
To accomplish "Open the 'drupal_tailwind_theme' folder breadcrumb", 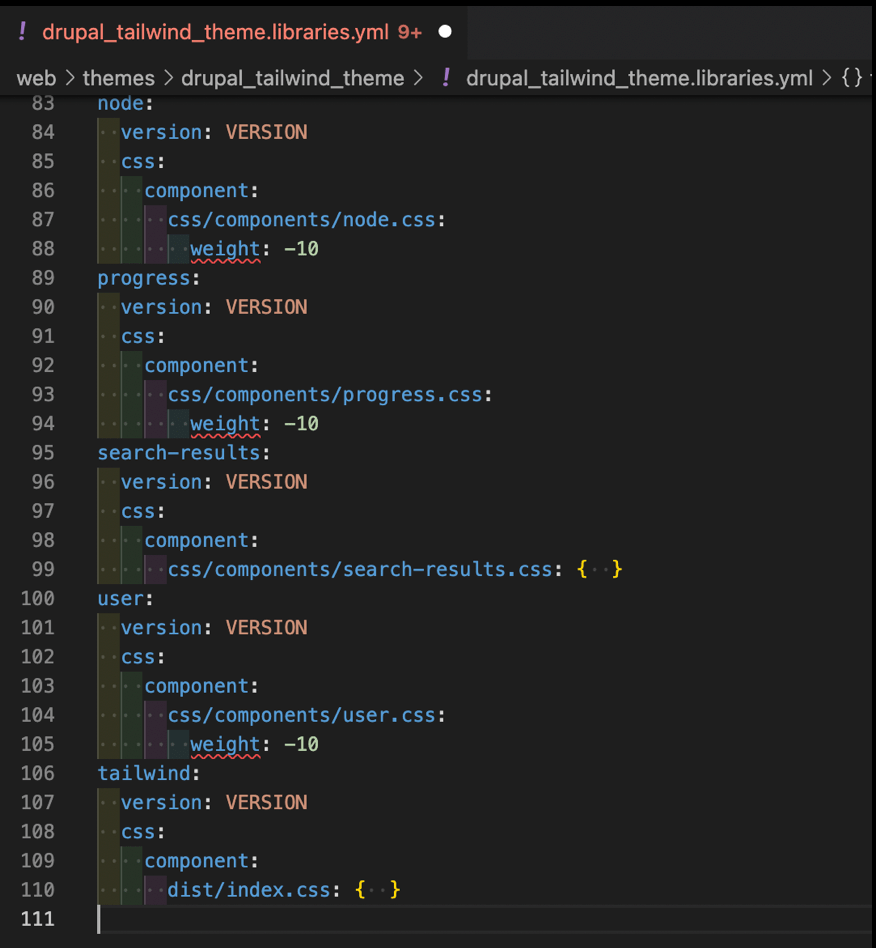I will coord(293,78).
